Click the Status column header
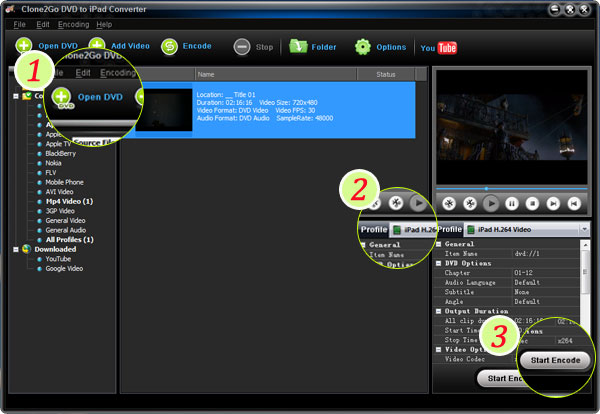600x414 pixels. coord(386,74)
